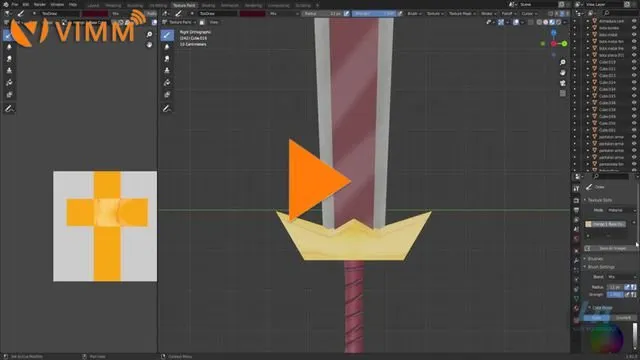The height and width of the screenshot is (360, 640).
Task: Click the brush color swatch in the viewport header
Action: pos(252,13)
